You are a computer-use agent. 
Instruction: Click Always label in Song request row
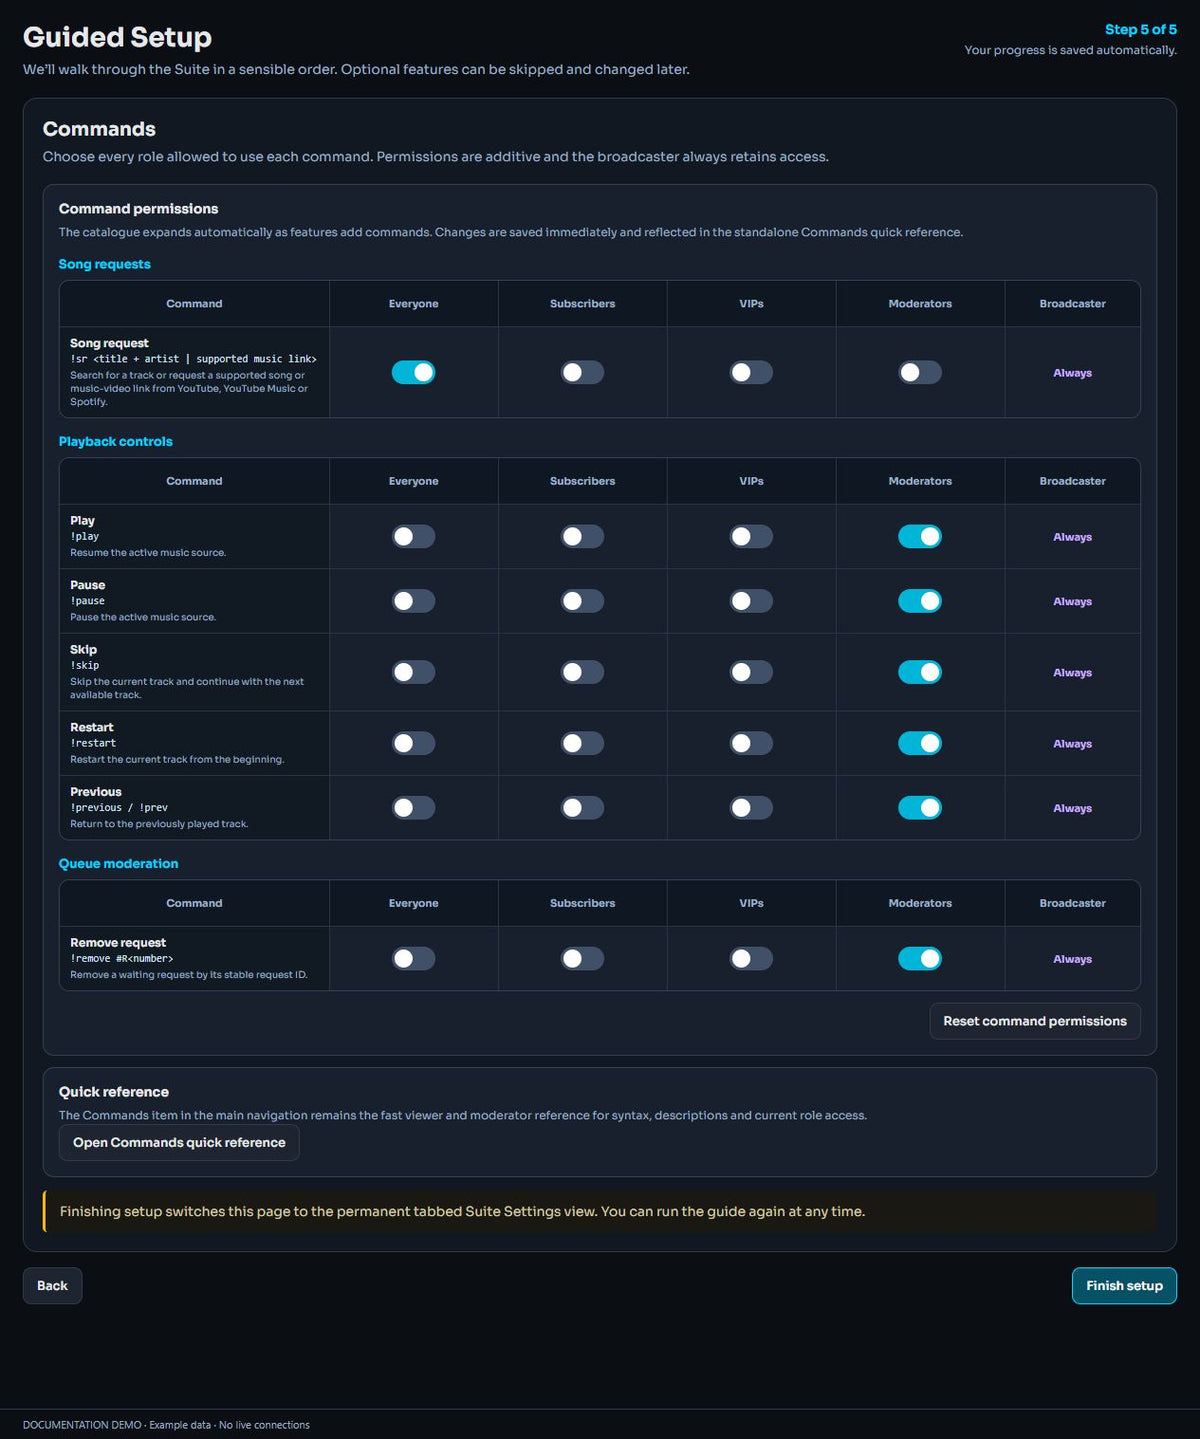[1072, 373]
